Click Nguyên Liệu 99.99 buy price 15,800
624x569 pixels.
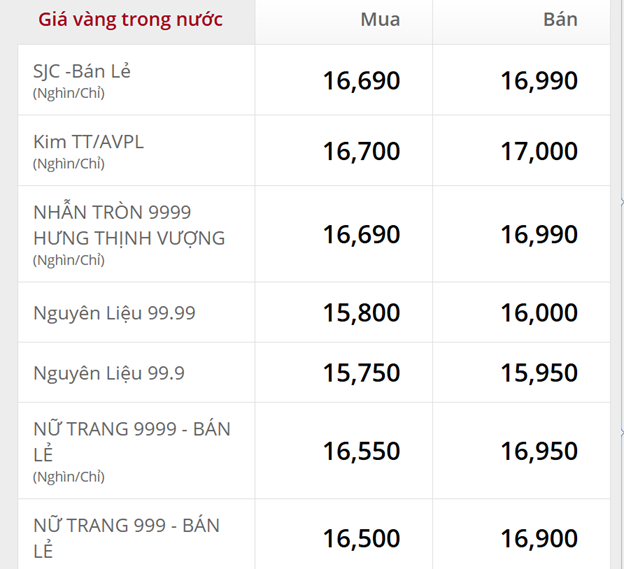coord(361,313)
